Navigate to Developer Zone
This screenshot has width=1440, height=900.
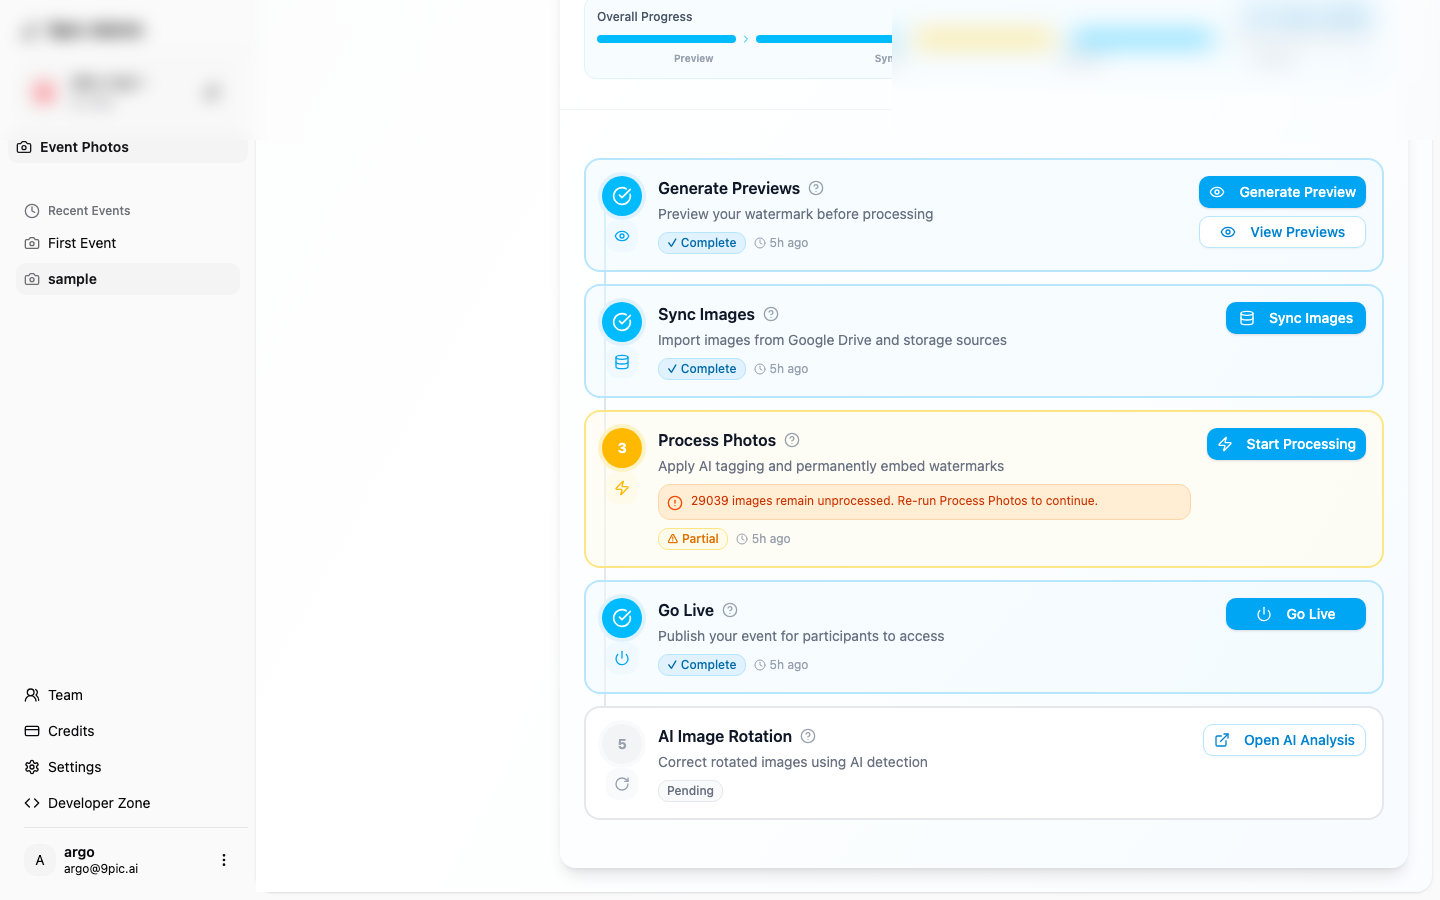[98, 803]
